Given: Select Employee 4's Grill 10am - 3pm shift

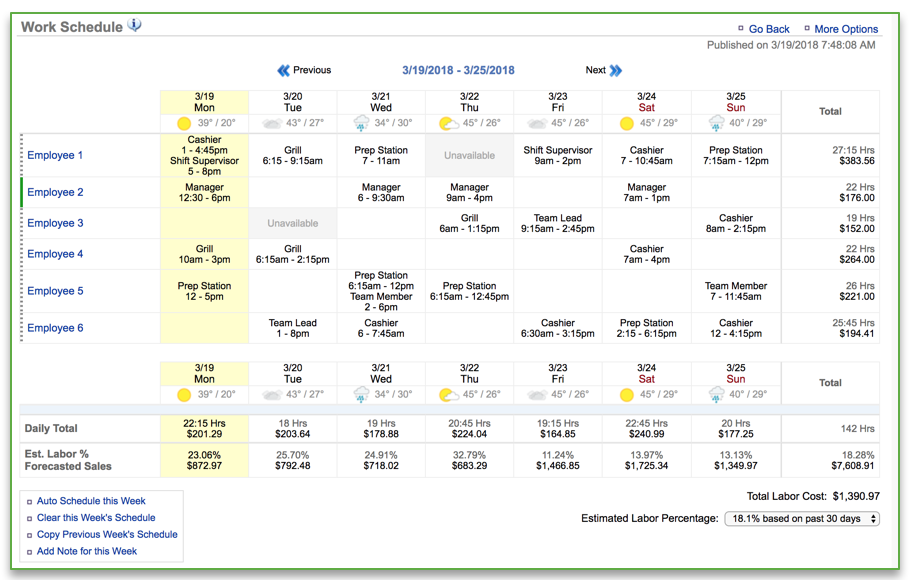Looking at the screenshot, I should point(204,254).
